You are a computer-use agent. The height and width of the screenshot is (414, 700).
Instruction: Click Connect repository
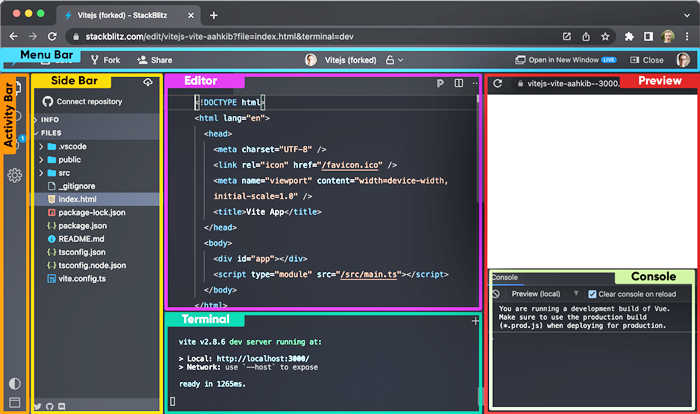(83, 101)
